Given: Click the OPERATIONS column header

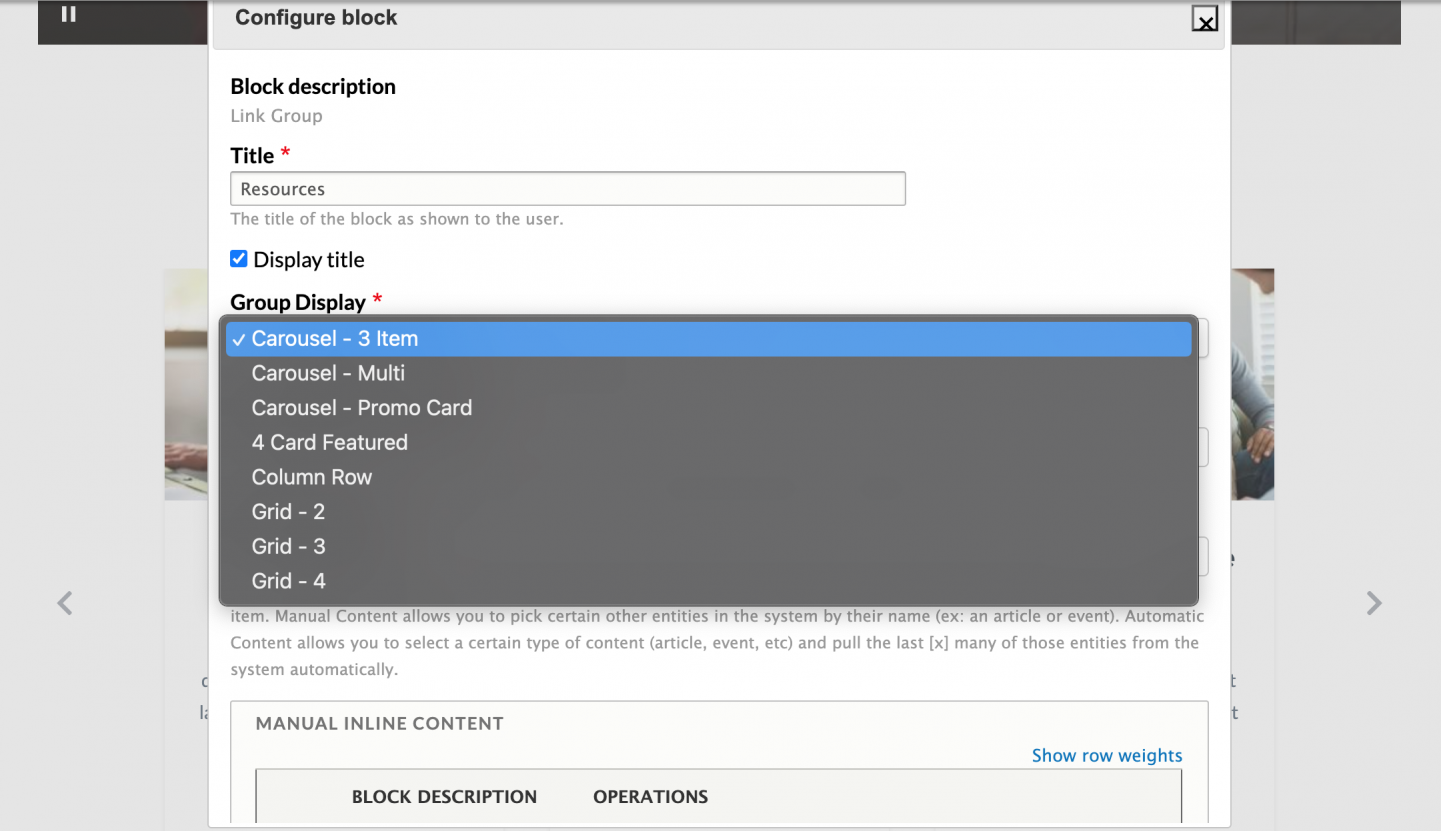Looking at the screenshot, I should 650,796.
